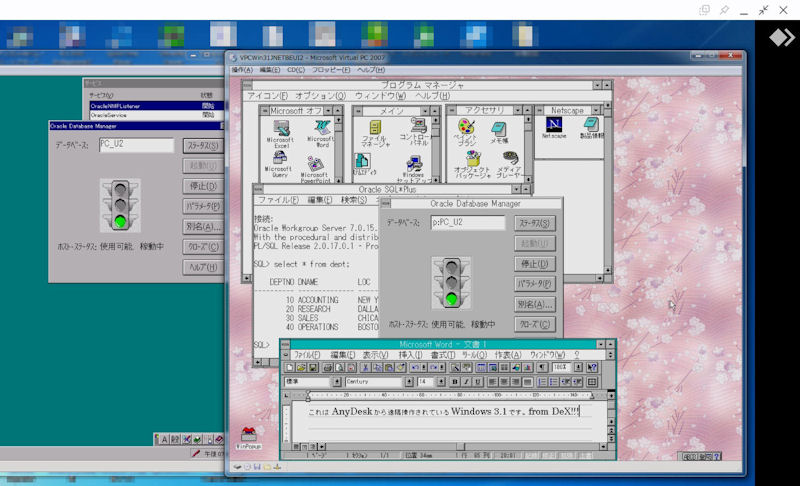Click the Insert Table icon in Word

coord(482,367)
